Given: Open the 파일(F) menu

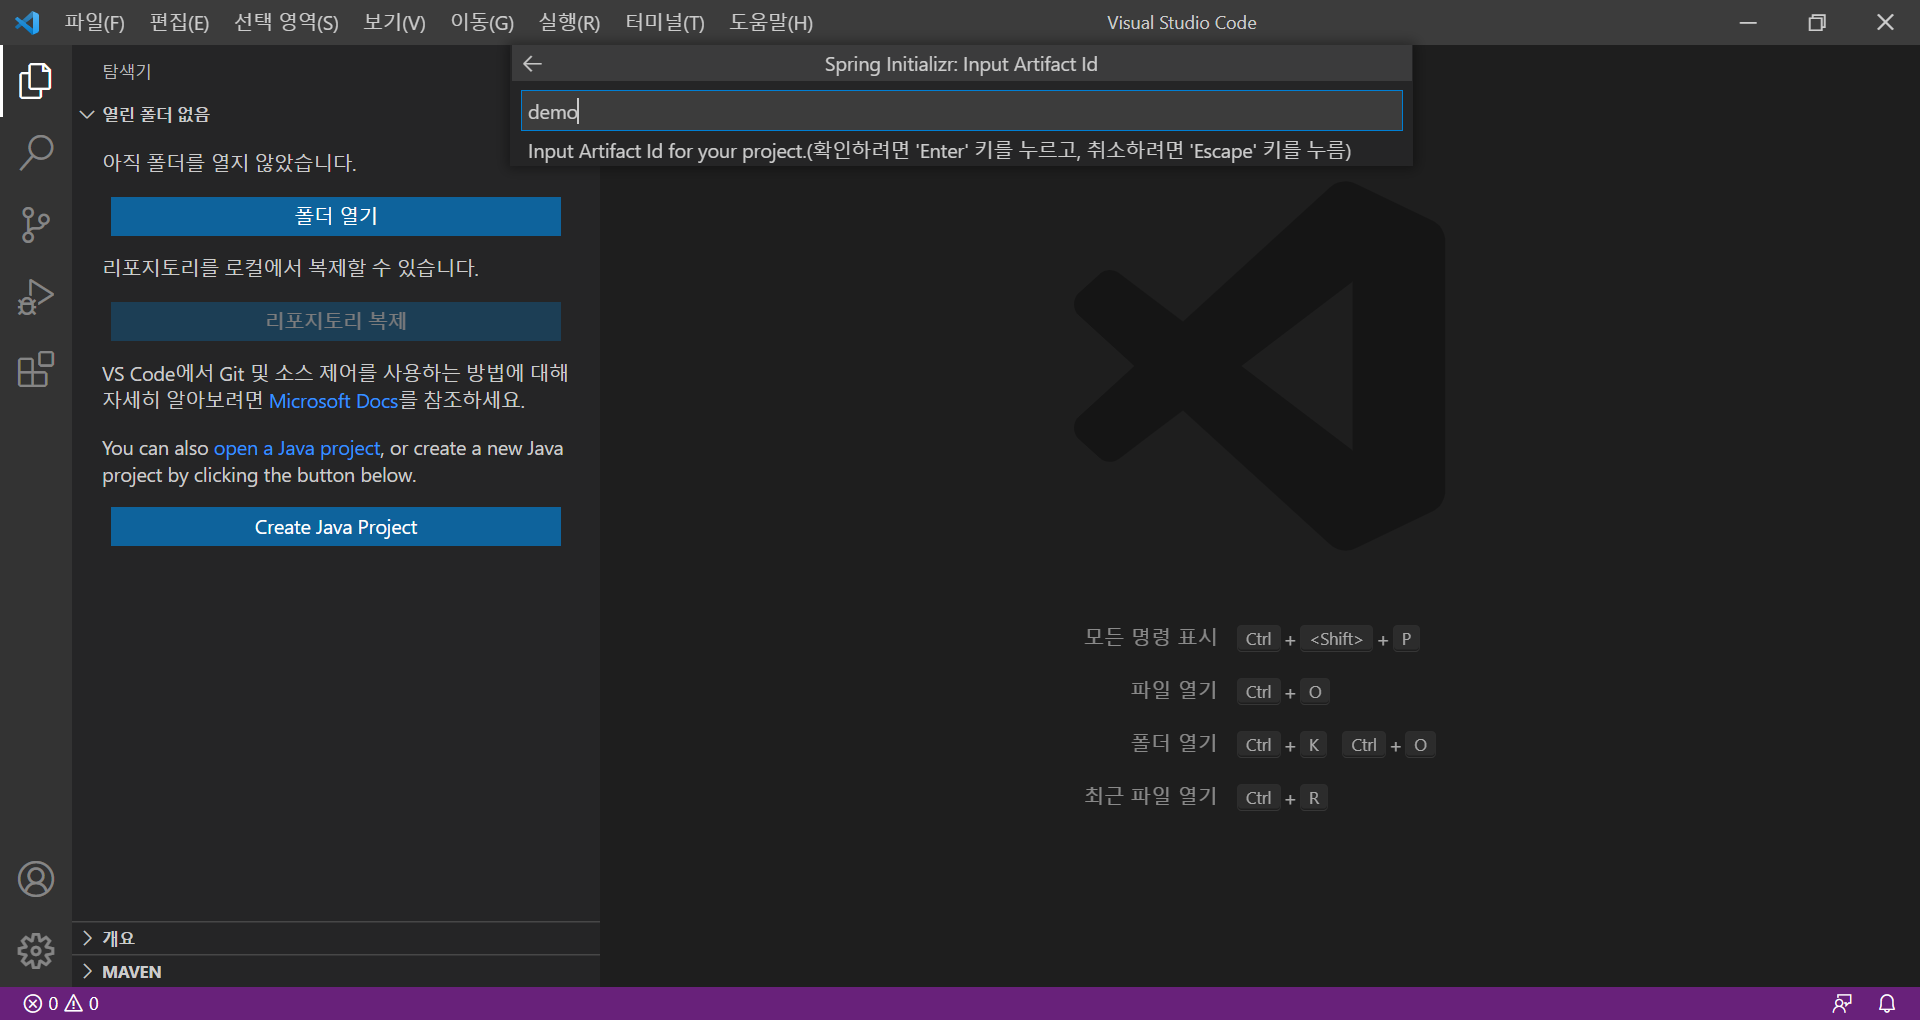Looking at the screenshot, I should (95, 22).
